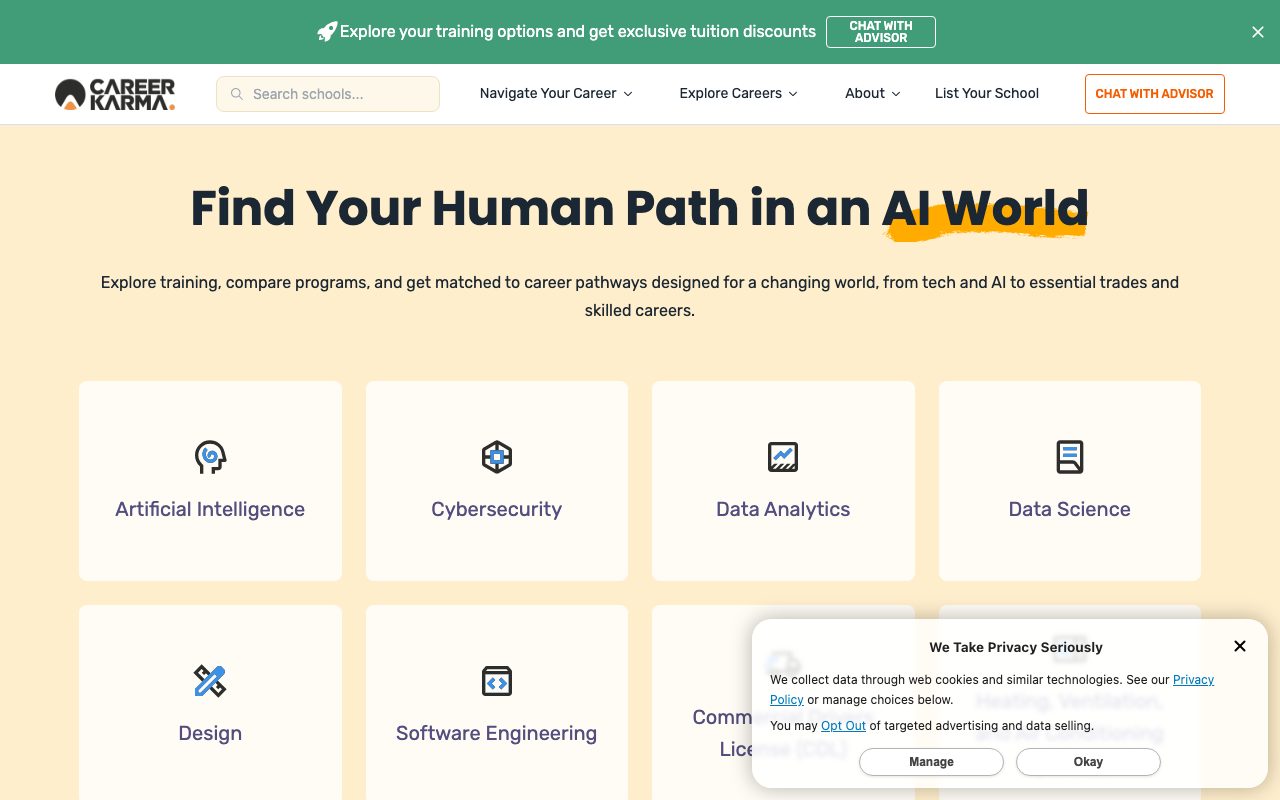Screen dimensions: 1280x800
Task: Click the Design pencil-ruler icon
Action: (x=210, y=681)
